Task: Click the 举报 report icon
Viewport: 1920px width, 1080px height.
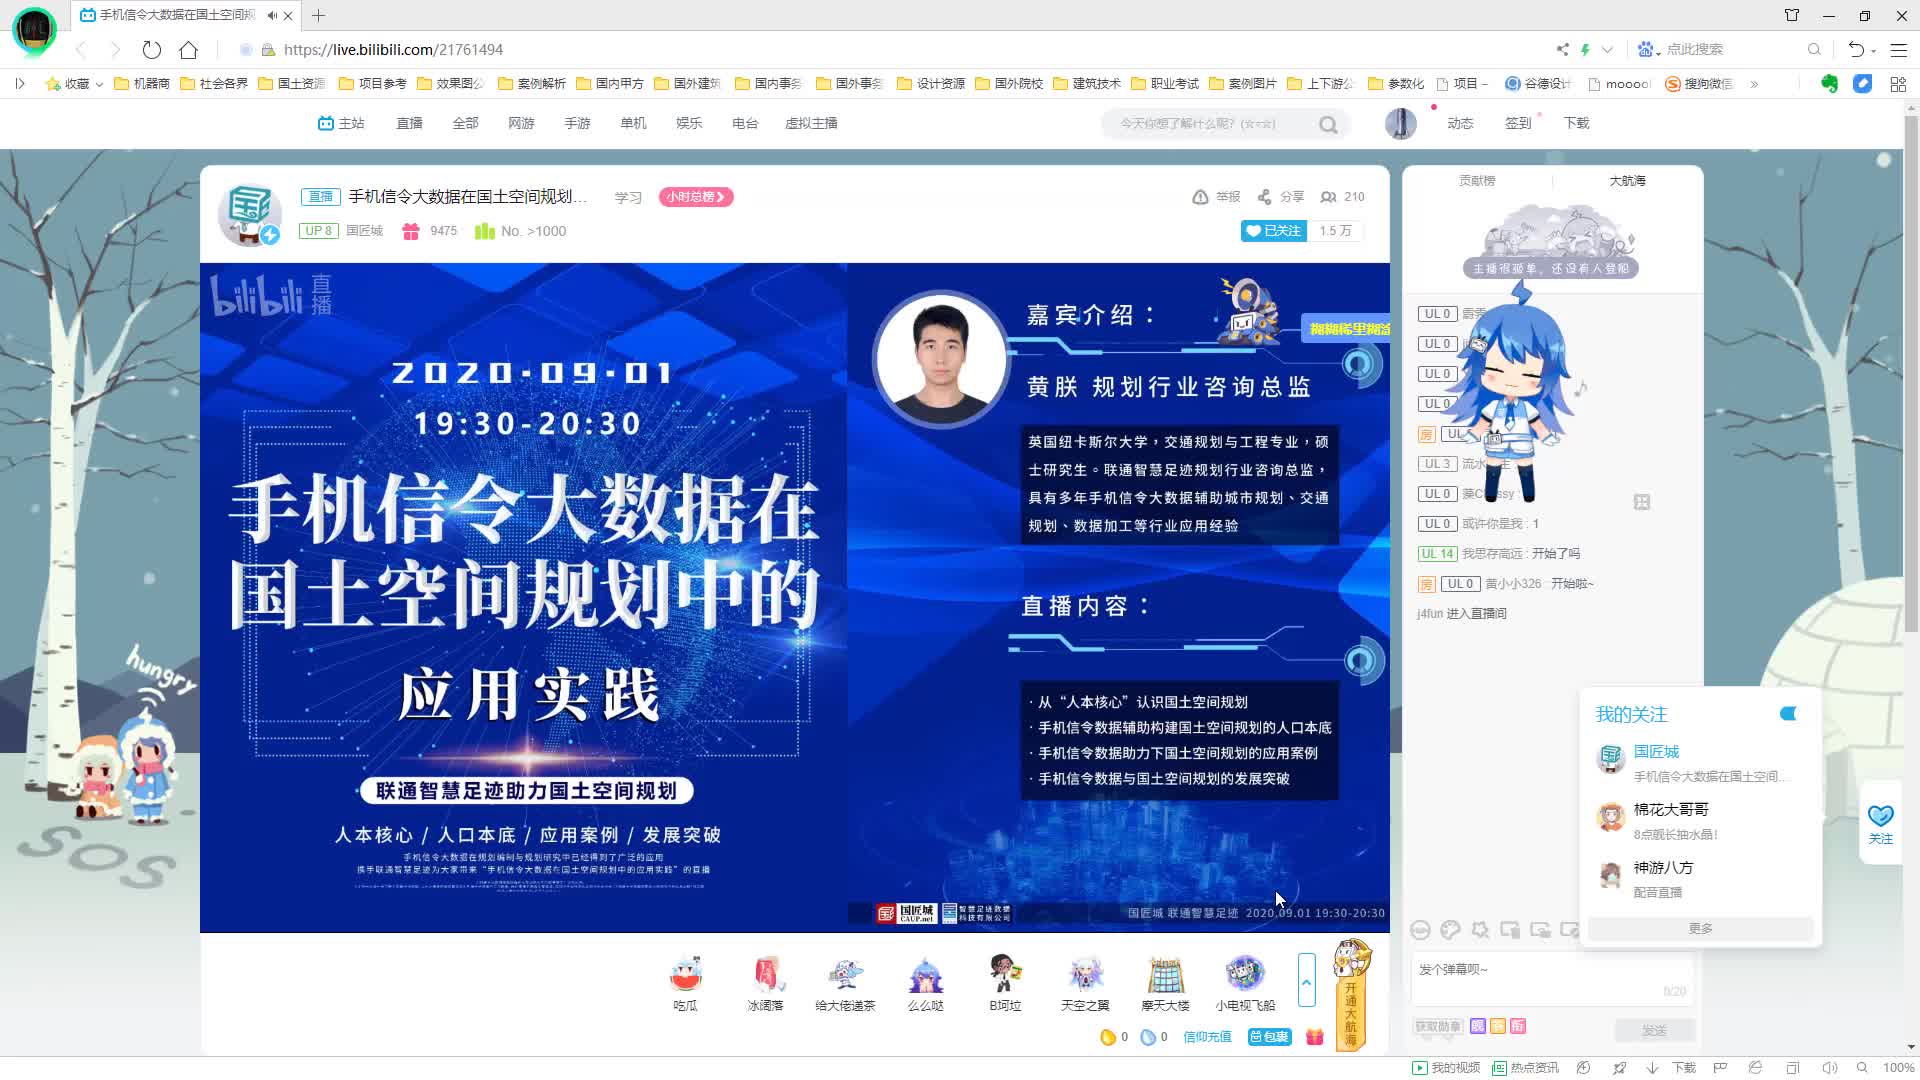Action: point(1216,197)
